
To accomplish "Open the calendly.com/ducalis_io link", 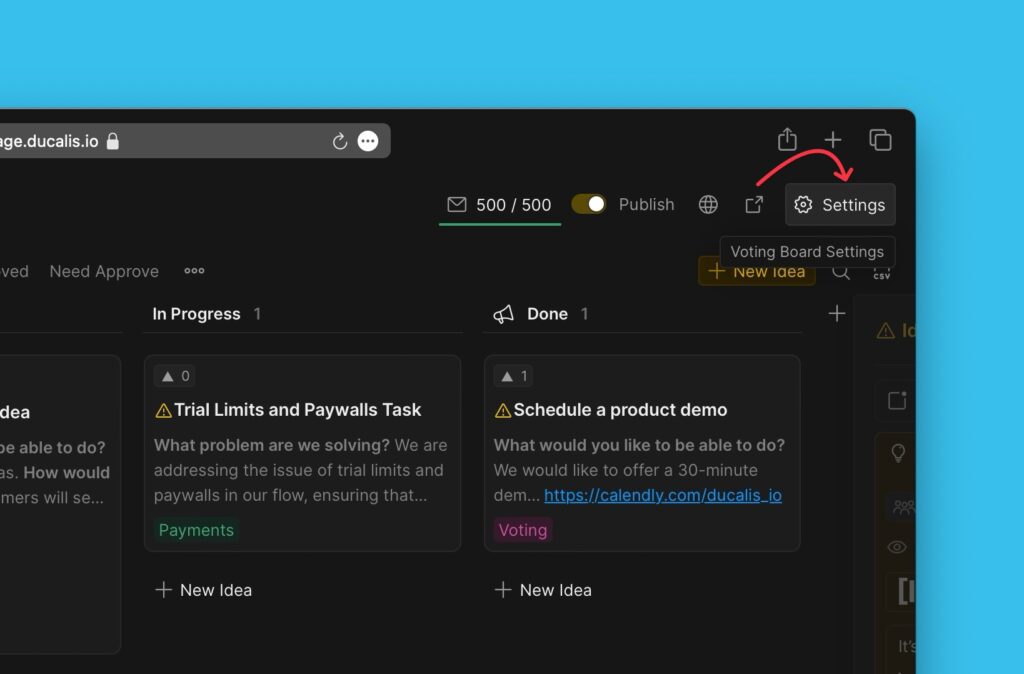I will point(662,495).
